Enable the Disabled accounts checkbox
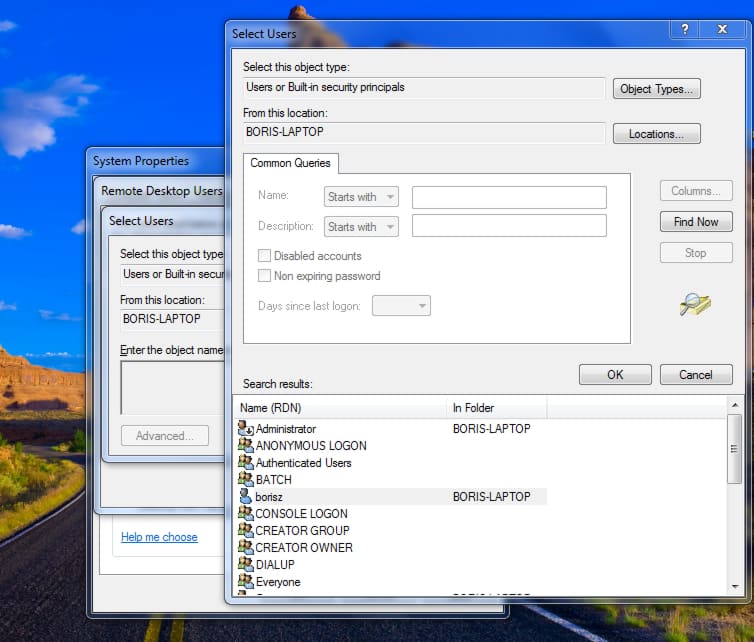This screenshot has width=754, height=642. (x=265, y=256)
